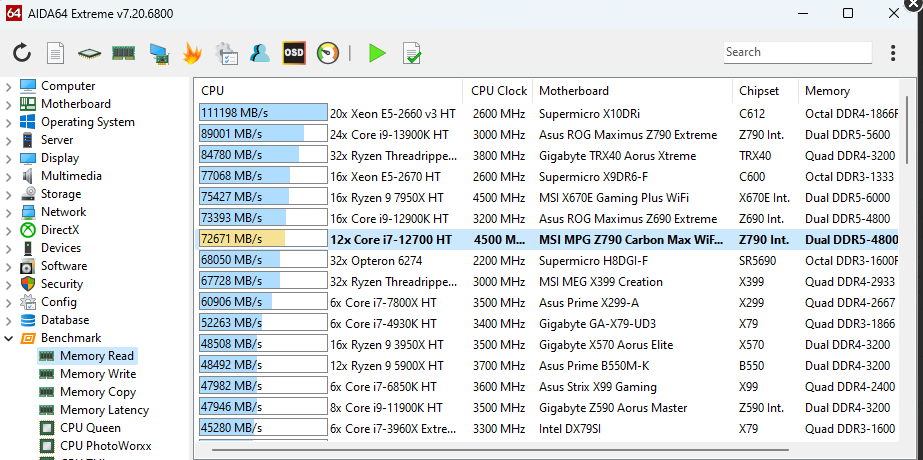Select the Display monitor icon
Image resolution: width=923 pixels, height=460 pixels.
28,158
